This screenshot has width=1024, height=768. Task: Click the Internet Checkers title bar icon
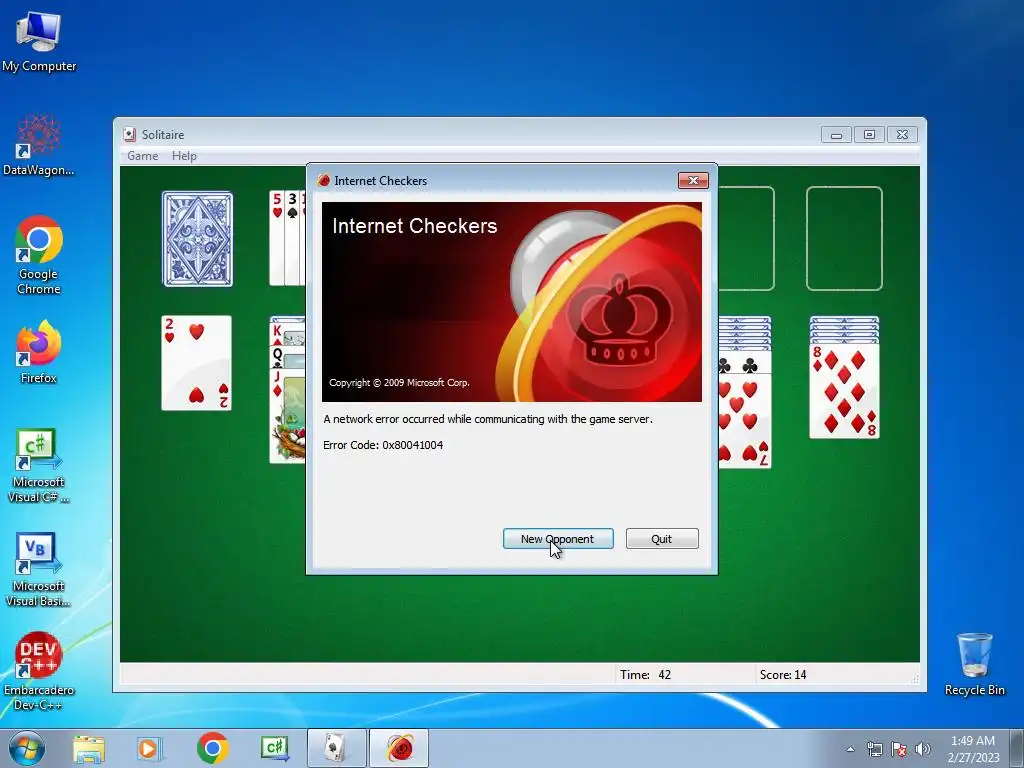pyautogui.click(x=323, y=180)
